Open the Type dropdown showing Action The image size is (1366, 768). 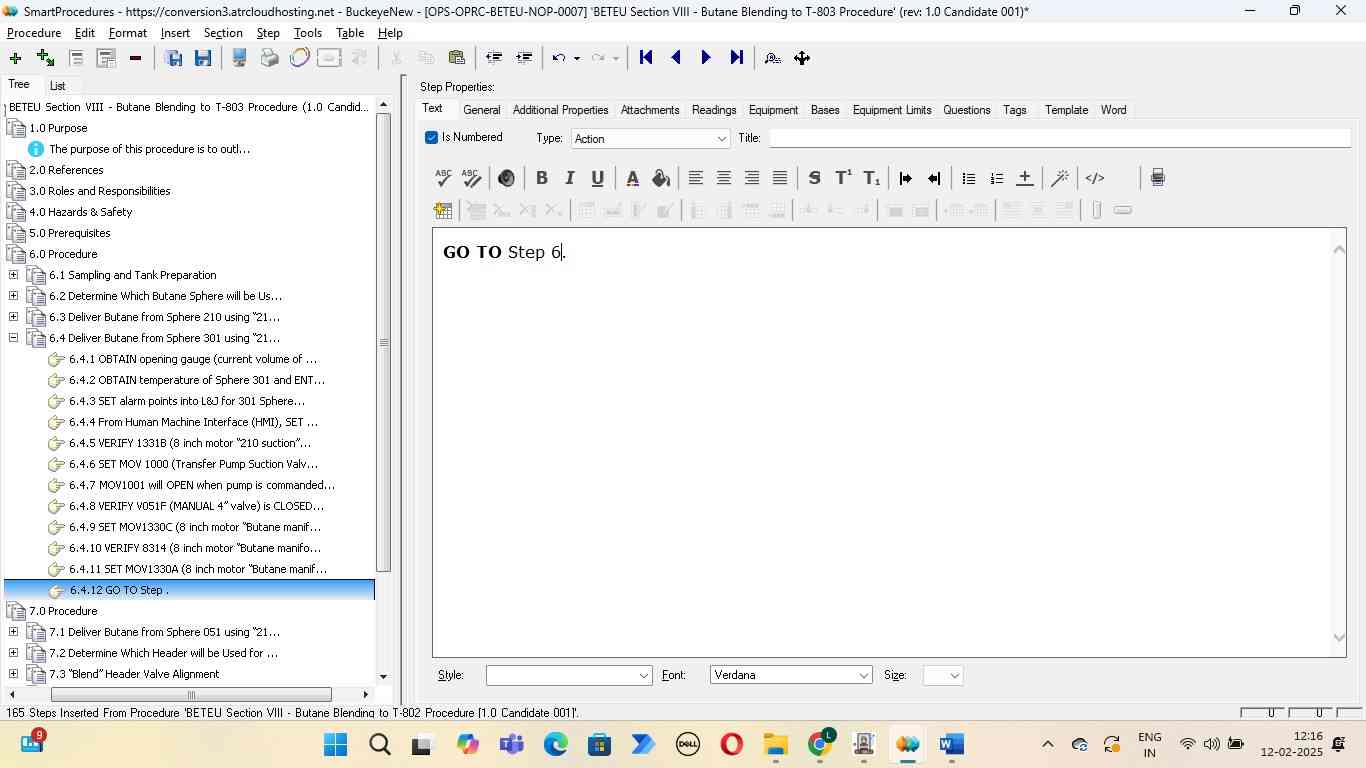[651, 139]
